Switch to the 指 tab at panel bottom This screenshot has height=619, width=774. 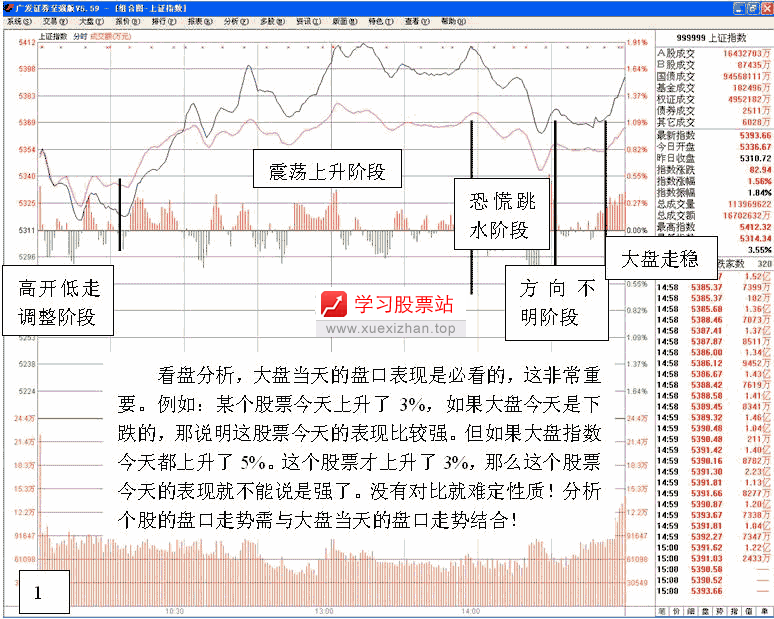pos(735,611)
